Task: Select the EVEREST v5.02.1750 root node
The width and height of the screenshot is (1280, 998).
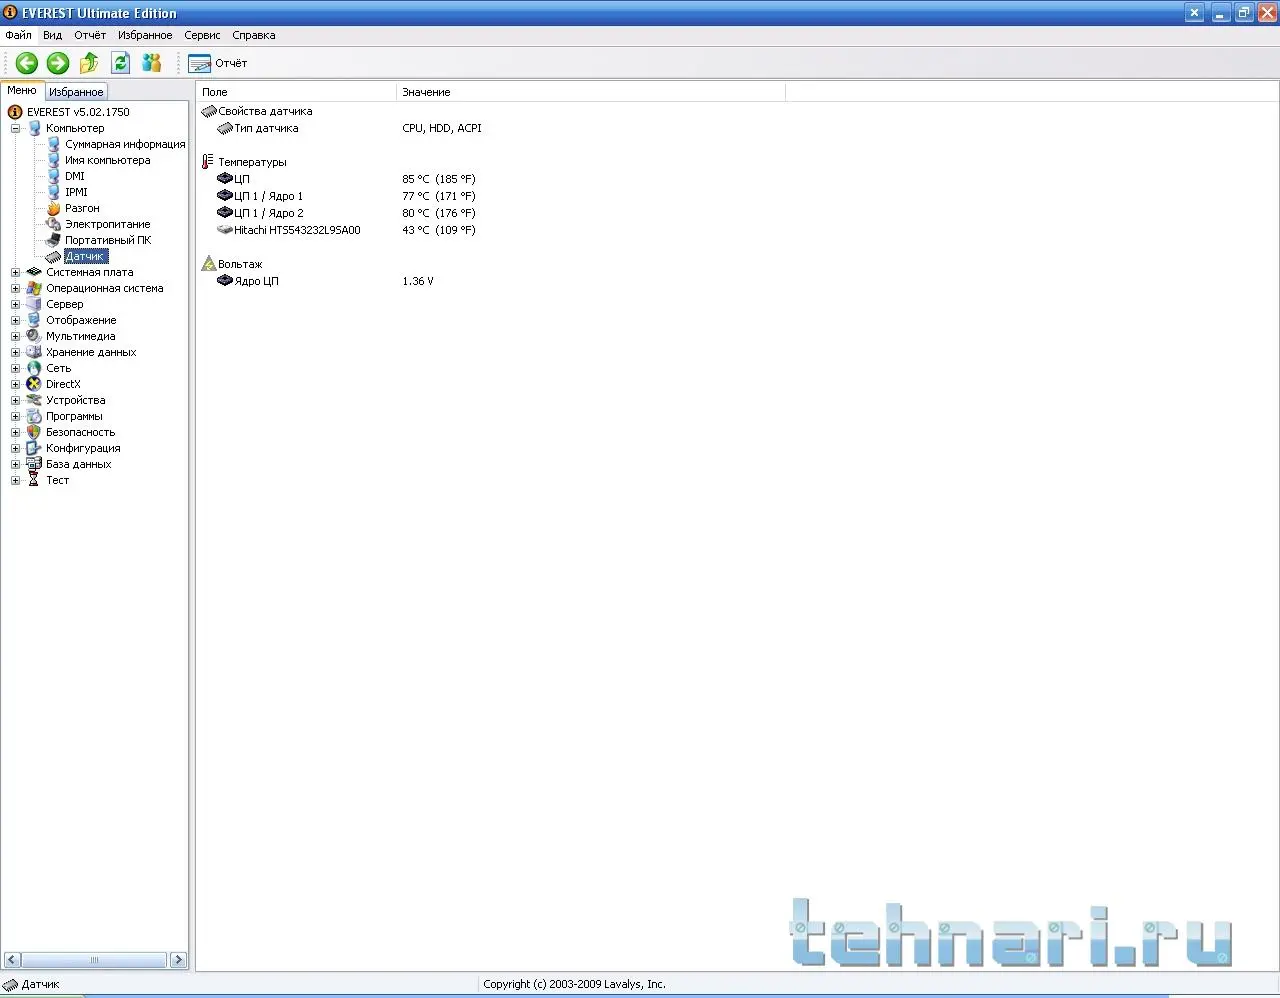Action: 78,112
